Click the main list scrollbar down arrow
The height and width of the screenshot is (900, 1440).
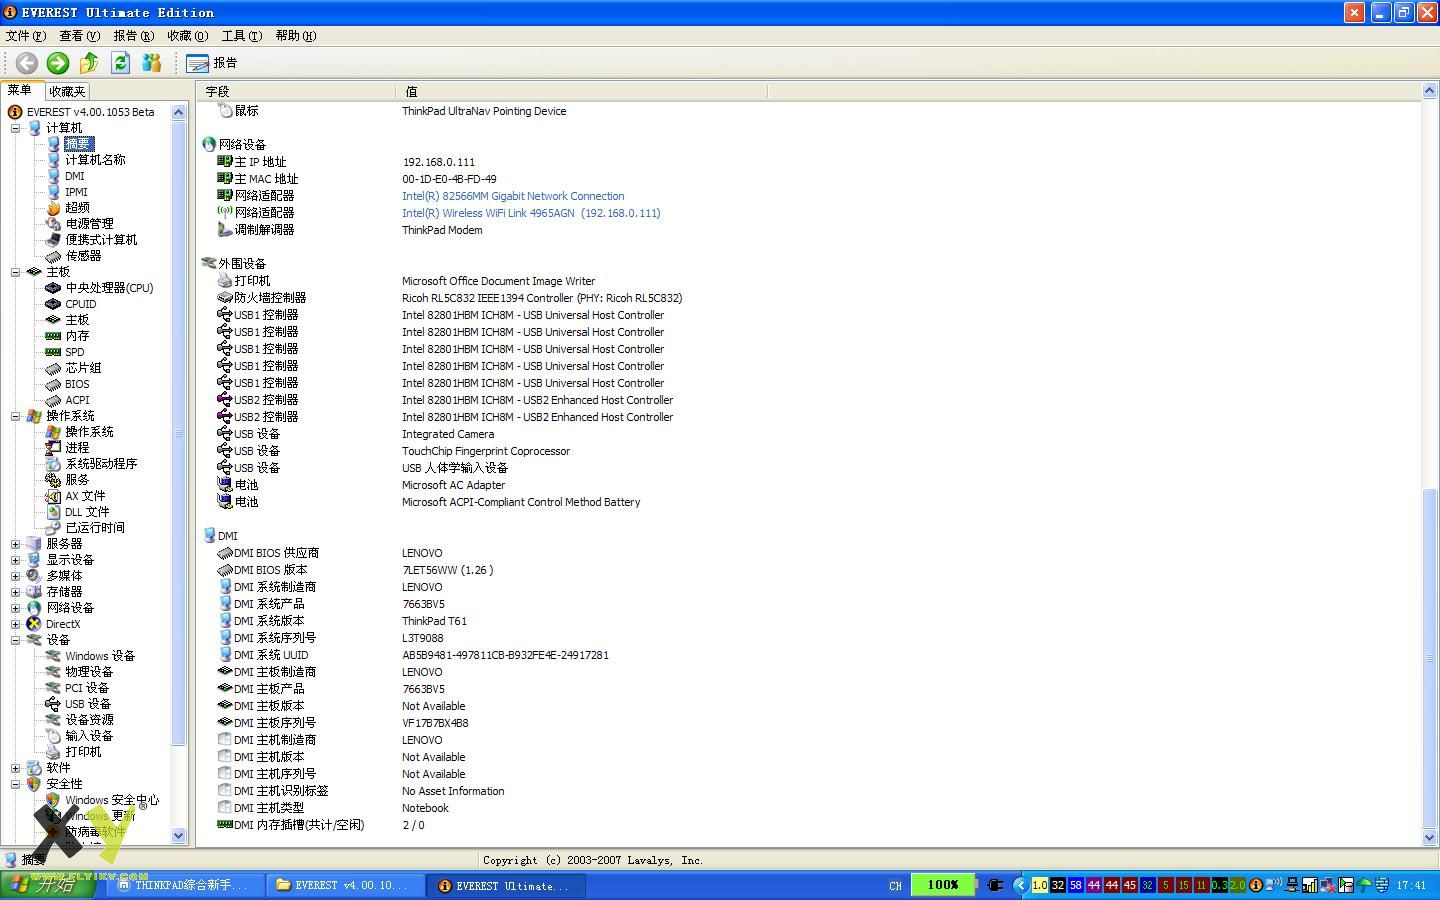(1429, 838)
